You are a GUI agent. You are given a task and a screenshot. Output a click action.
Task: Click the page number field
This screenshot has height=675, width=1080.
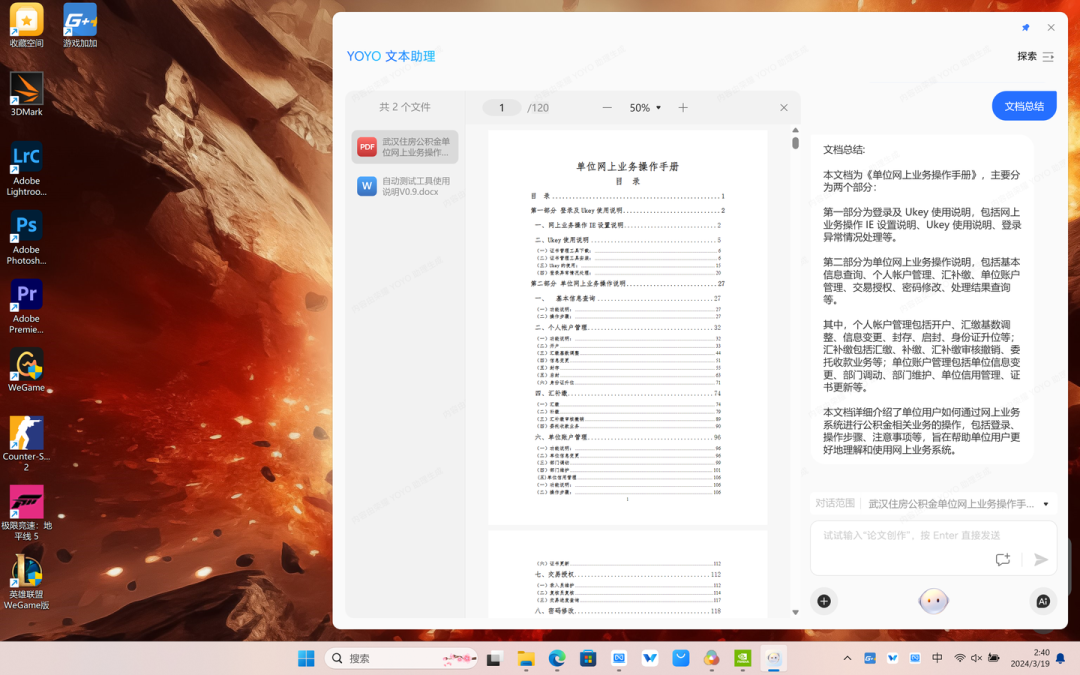coord(501,107)
